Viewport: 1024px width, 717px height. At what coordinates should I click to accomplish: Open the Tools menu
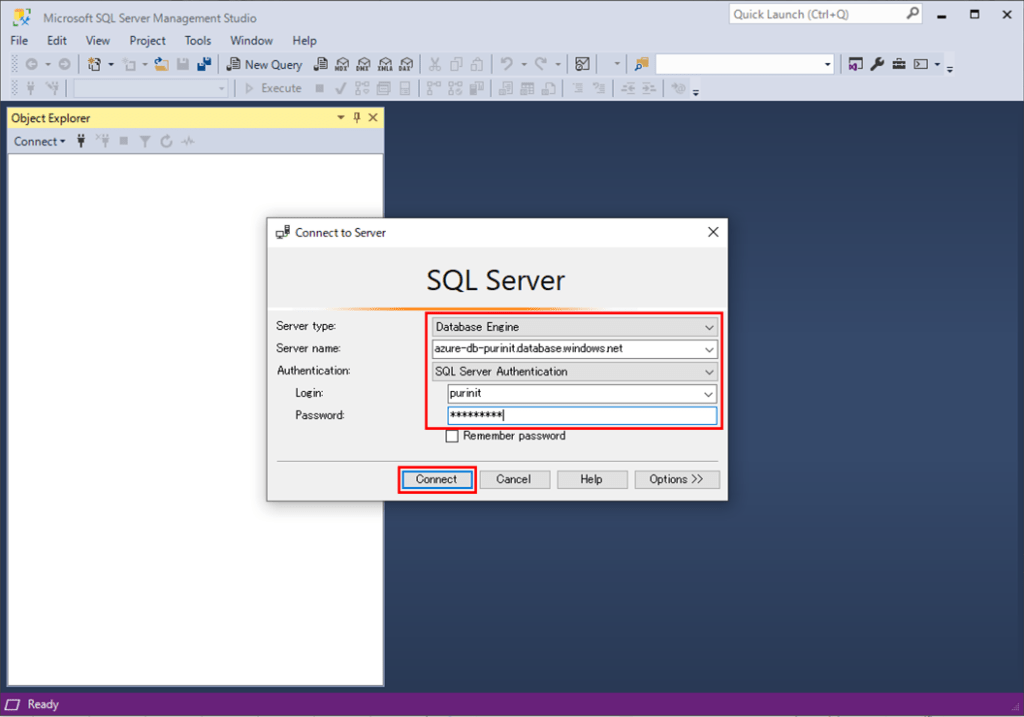(197, 40)
